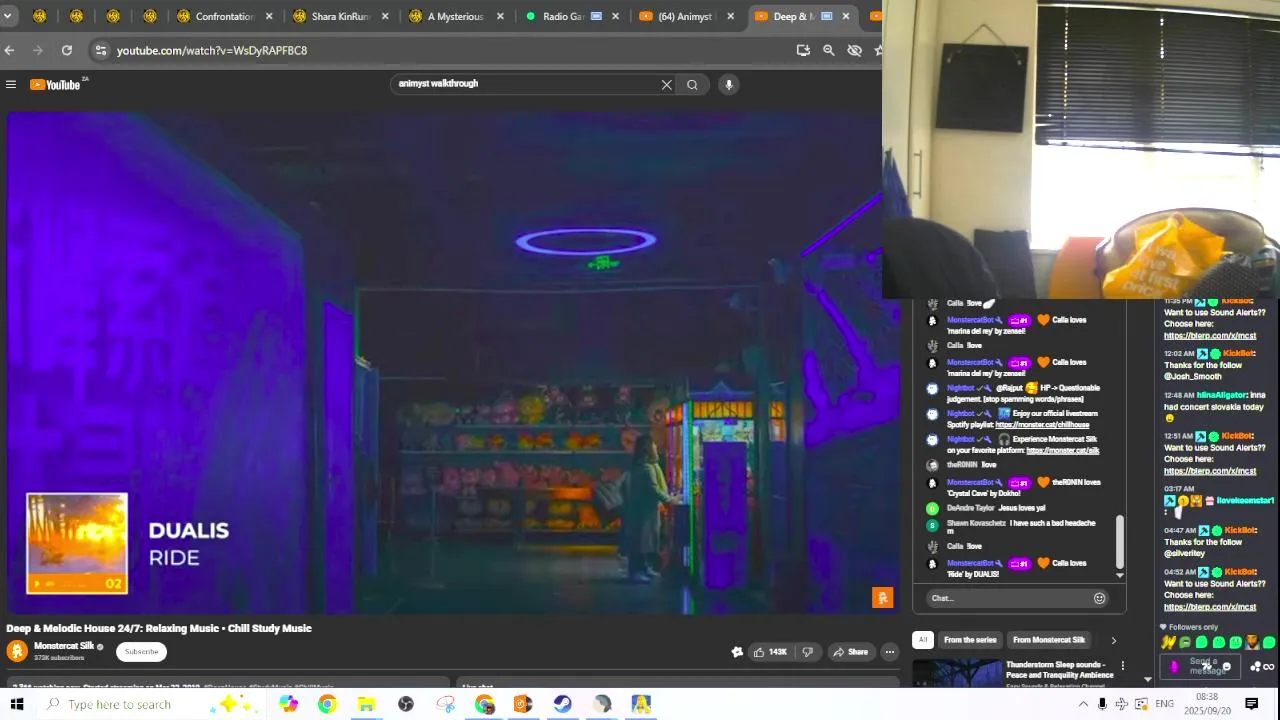Click the Monstercat Silk channel avatar

[17, 651]
